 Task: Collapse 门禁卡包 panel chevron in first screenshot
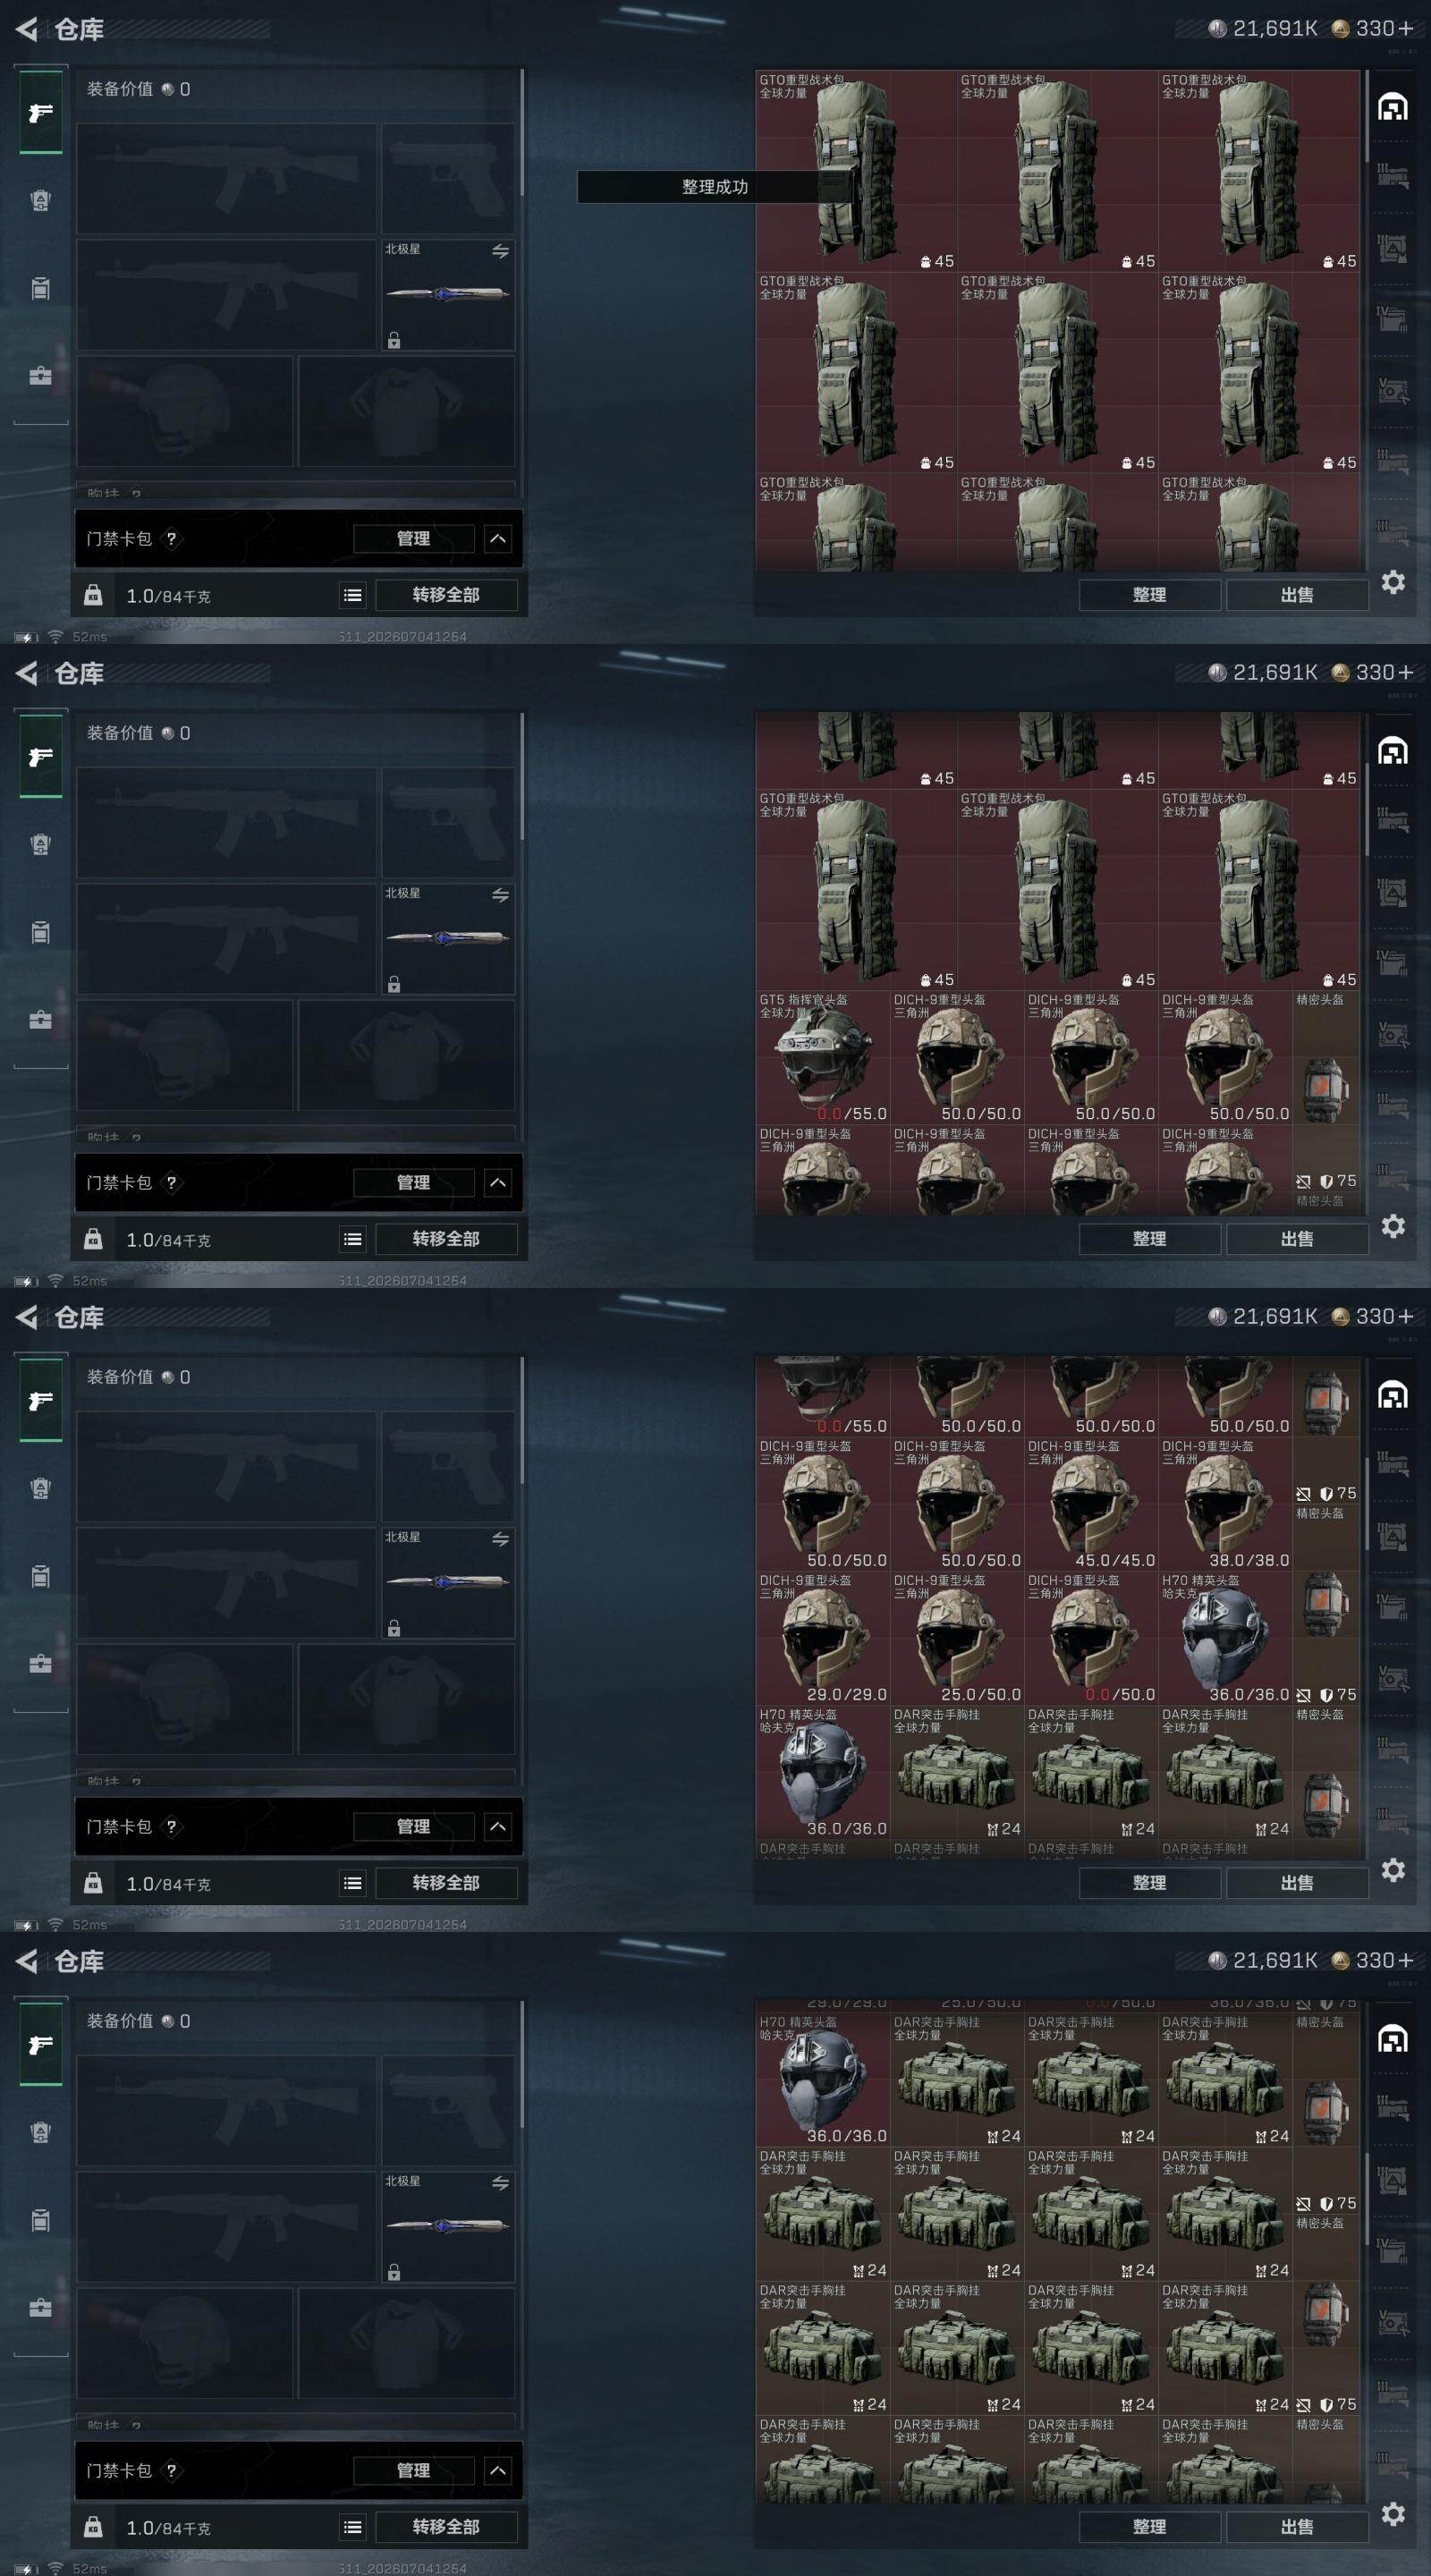[x=497, y=539]
